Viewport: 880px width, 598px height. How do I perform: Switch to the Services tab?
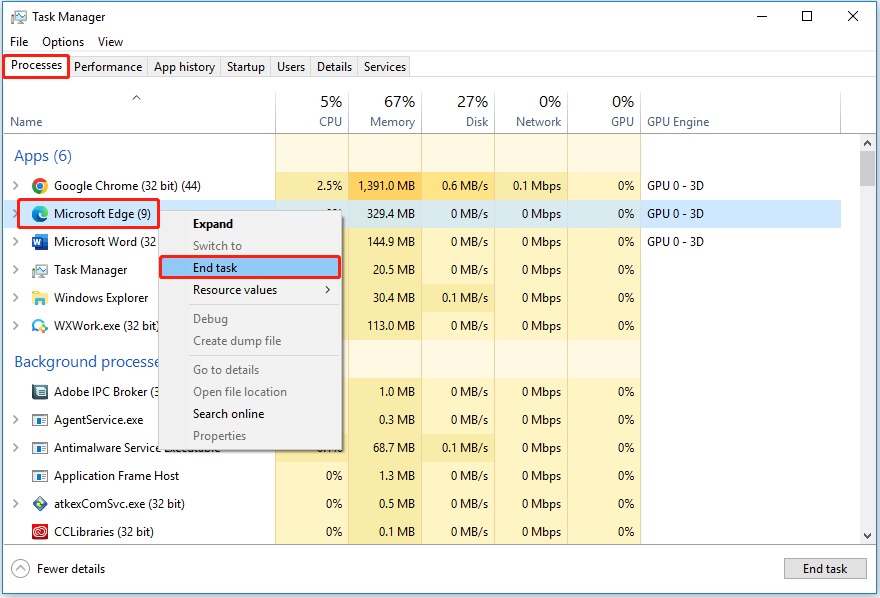pyautogui.click(x=384, y=67)
